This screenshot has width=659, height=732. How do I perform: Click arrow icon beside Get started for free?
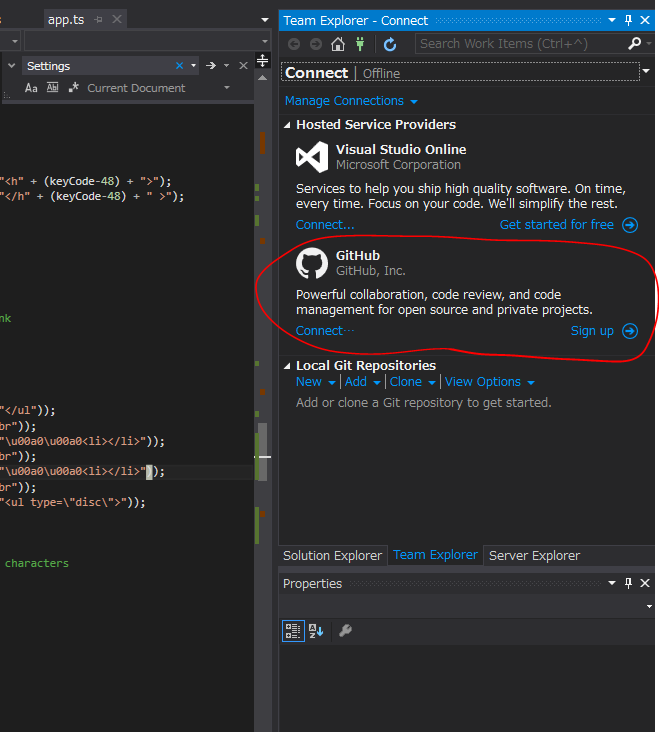pyautogui.click(x=630, y=225)
